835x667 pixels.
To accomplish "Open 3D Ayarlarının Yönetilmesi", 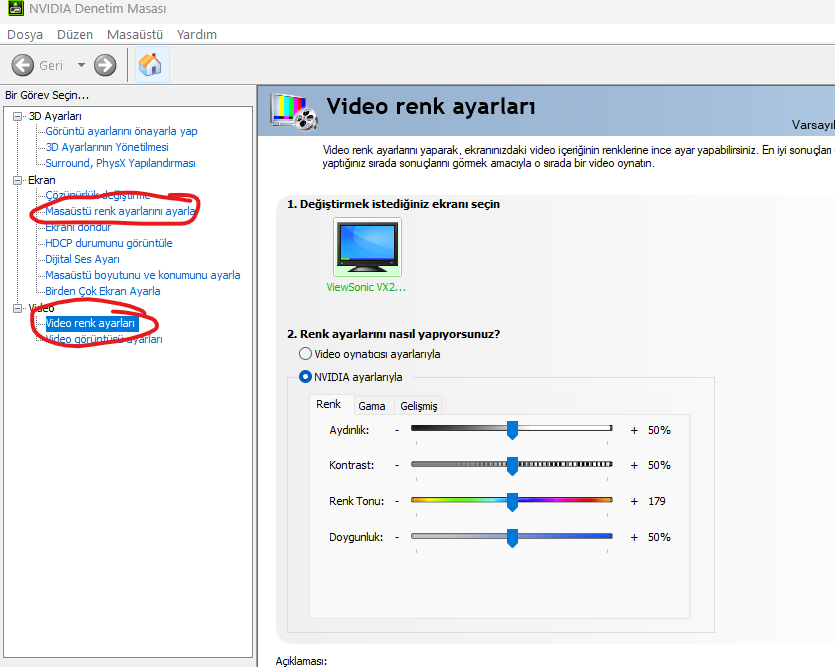I will point(107,147).
